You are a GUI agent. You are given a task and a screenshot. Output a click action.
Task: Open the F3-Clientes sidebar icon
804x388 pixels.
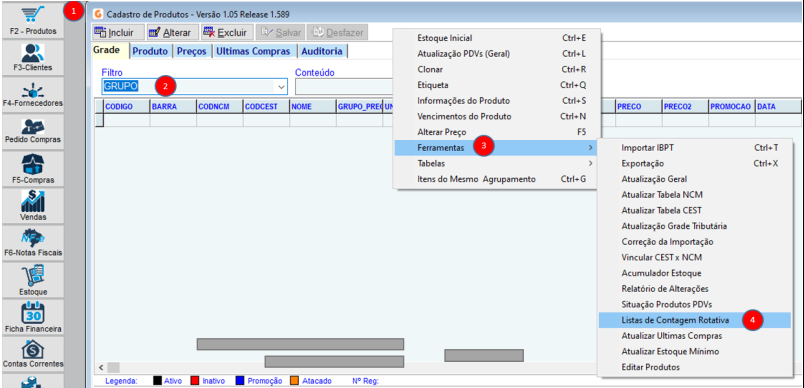pyautogui.click(x=33, y=57)
